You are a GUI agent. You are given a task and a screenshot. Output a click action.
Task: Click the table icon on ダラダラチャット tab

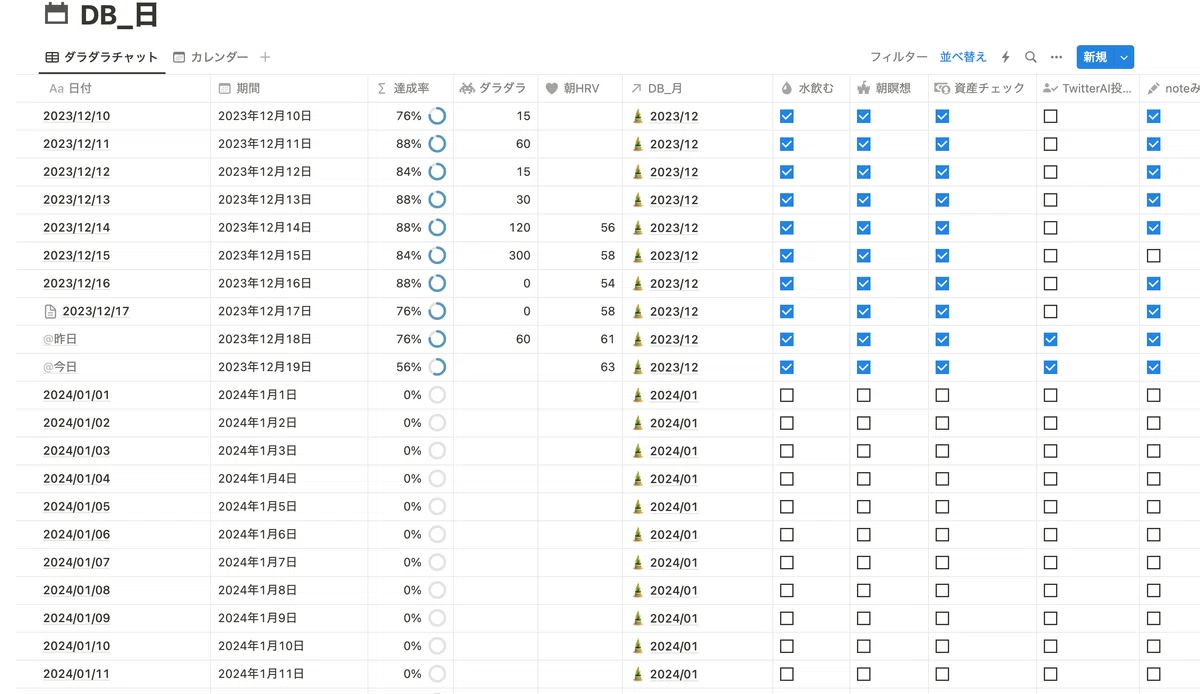pos(52,57)
